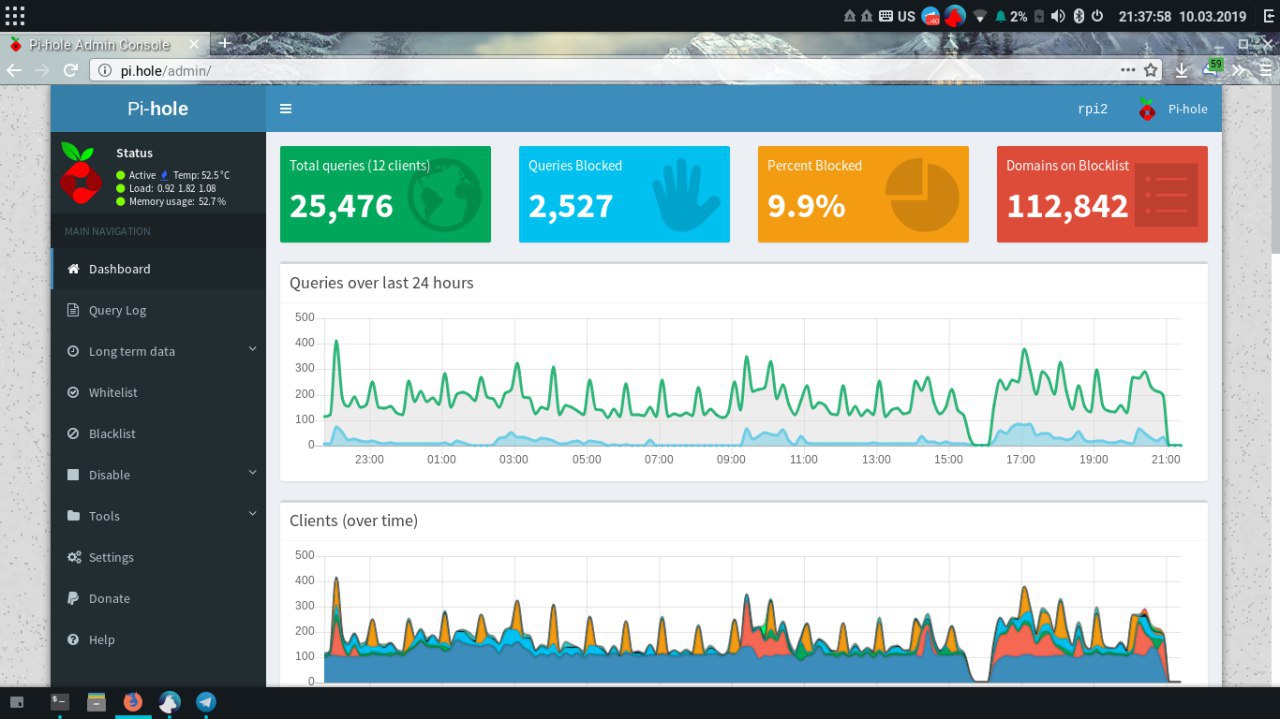Click the Query Log file icon
Image resolution: width=1280 pixels, height=719 pixels.
(73, 310)
